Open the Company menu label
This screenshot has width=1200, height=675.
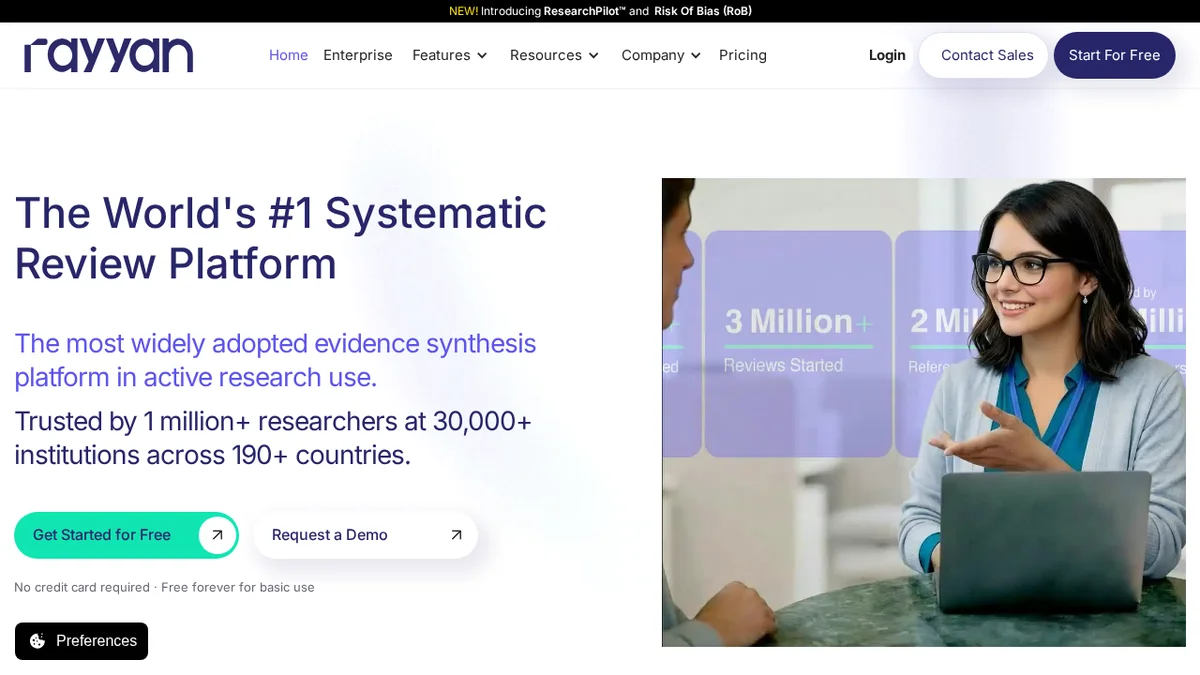click(653, 55)
